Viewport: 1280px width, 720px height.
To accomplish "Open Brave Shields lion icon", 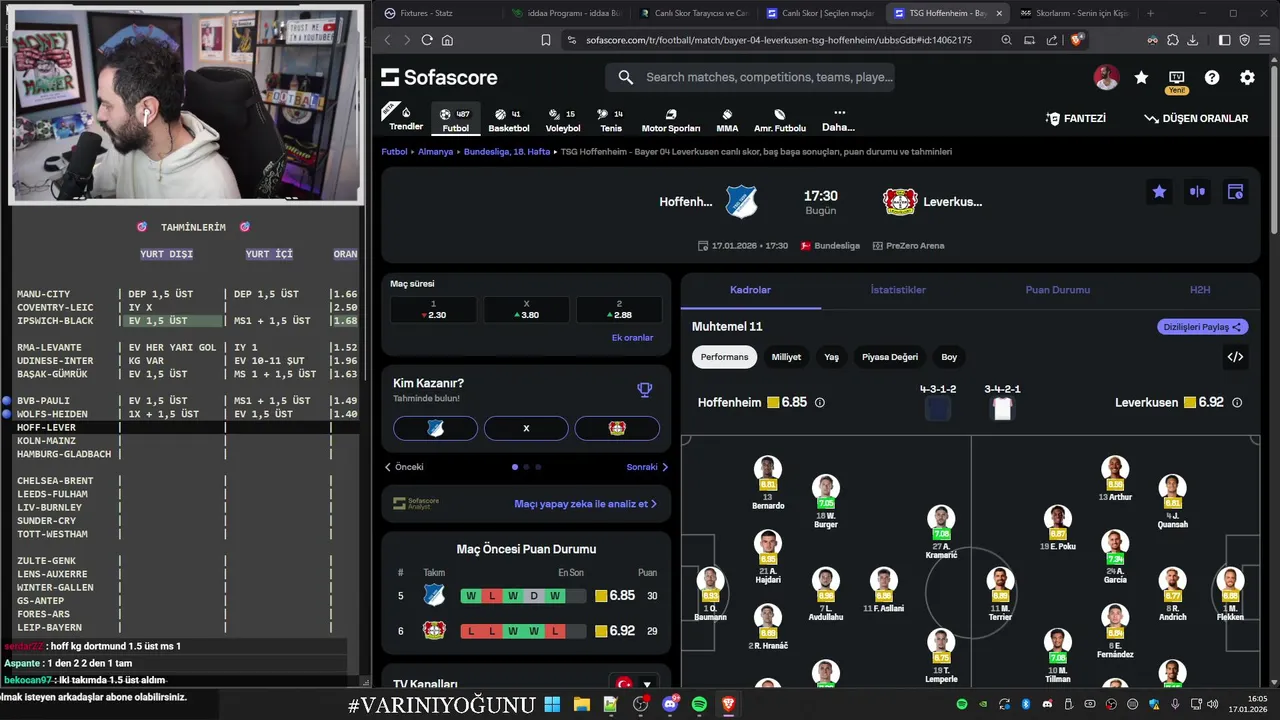I will (1077, 40).
